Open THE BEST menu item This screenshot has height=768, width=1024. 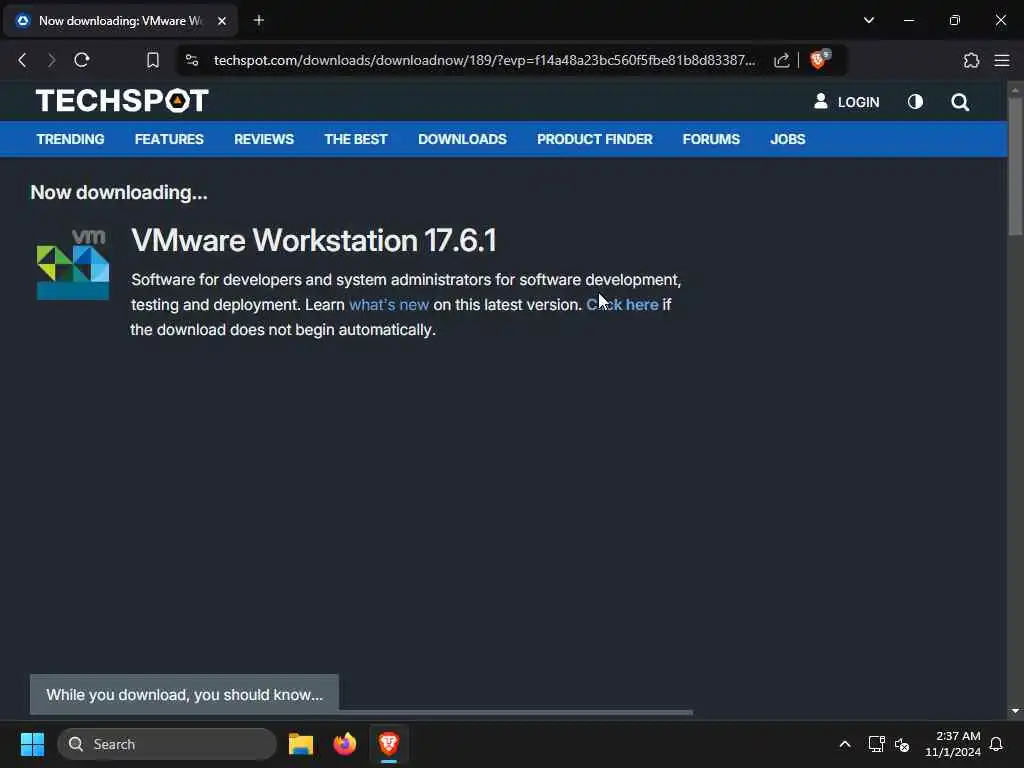pyautogui.click(x=356, y=139)
